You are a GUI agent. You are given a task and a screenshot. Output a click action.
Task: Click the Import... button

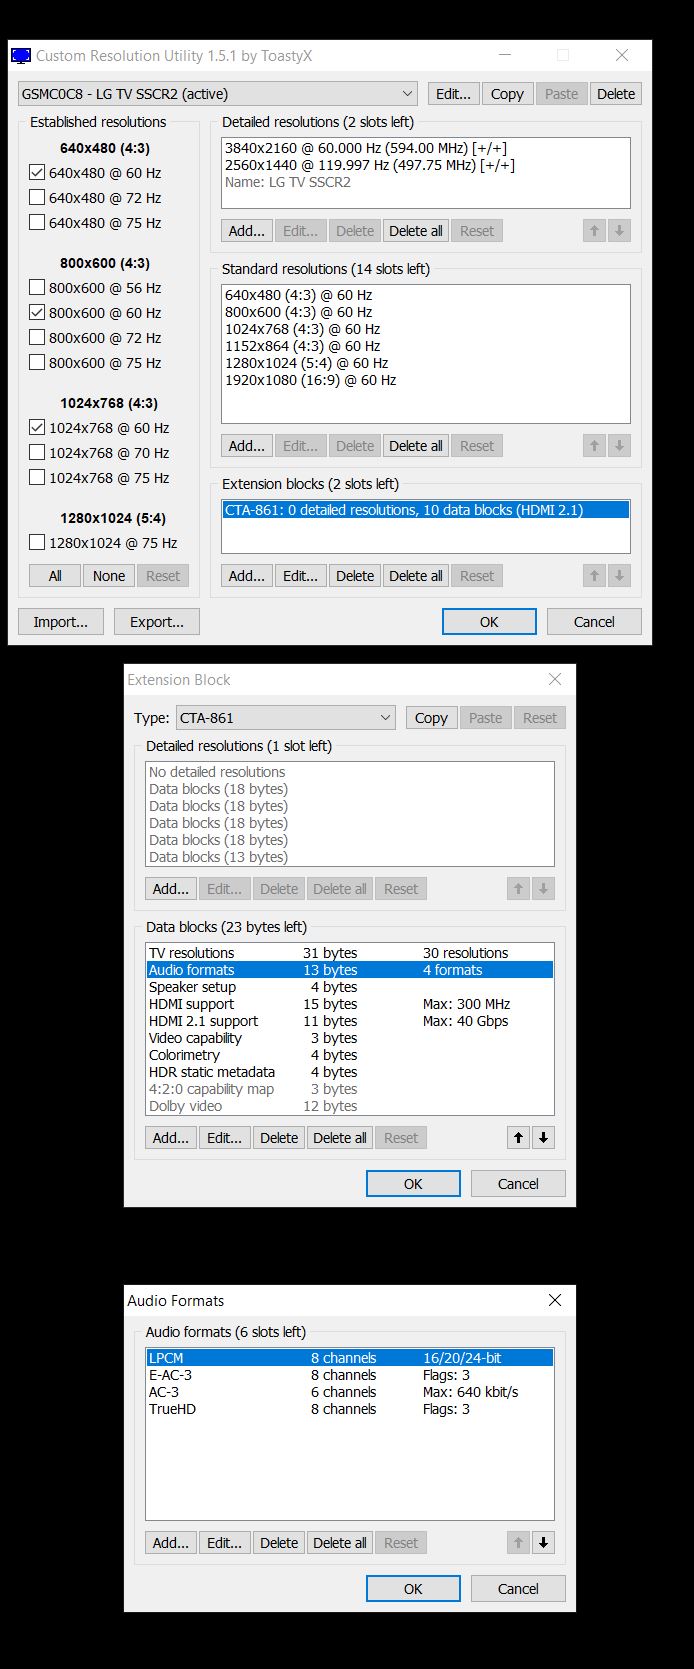tap(60, 622)
